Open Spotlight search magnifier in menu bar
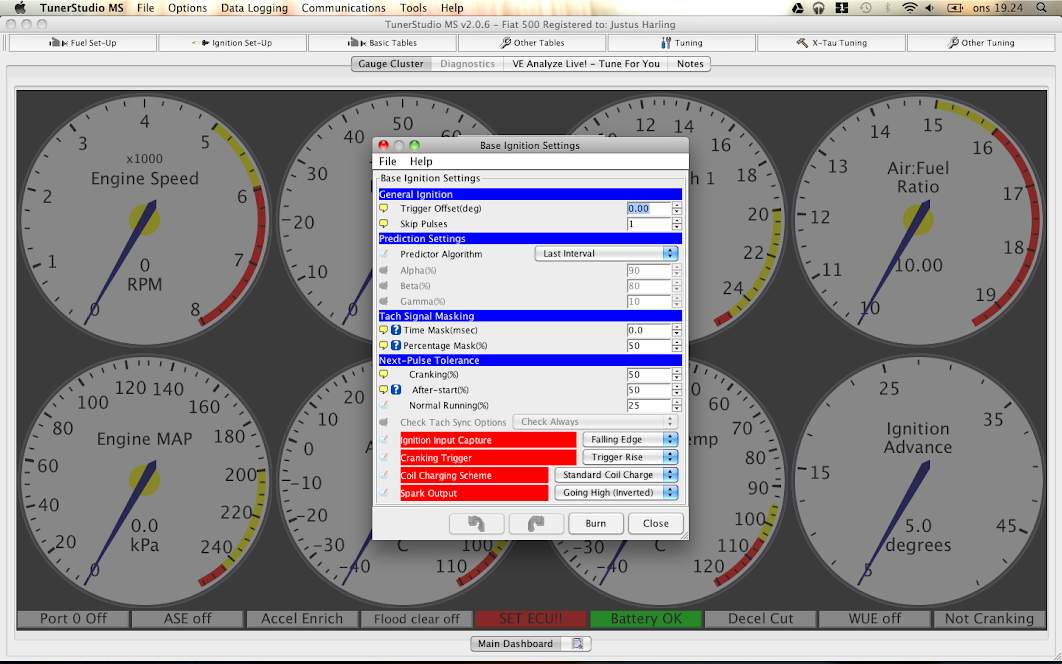The width and height of the screenshot is (1062, 664). (1042, 8)
